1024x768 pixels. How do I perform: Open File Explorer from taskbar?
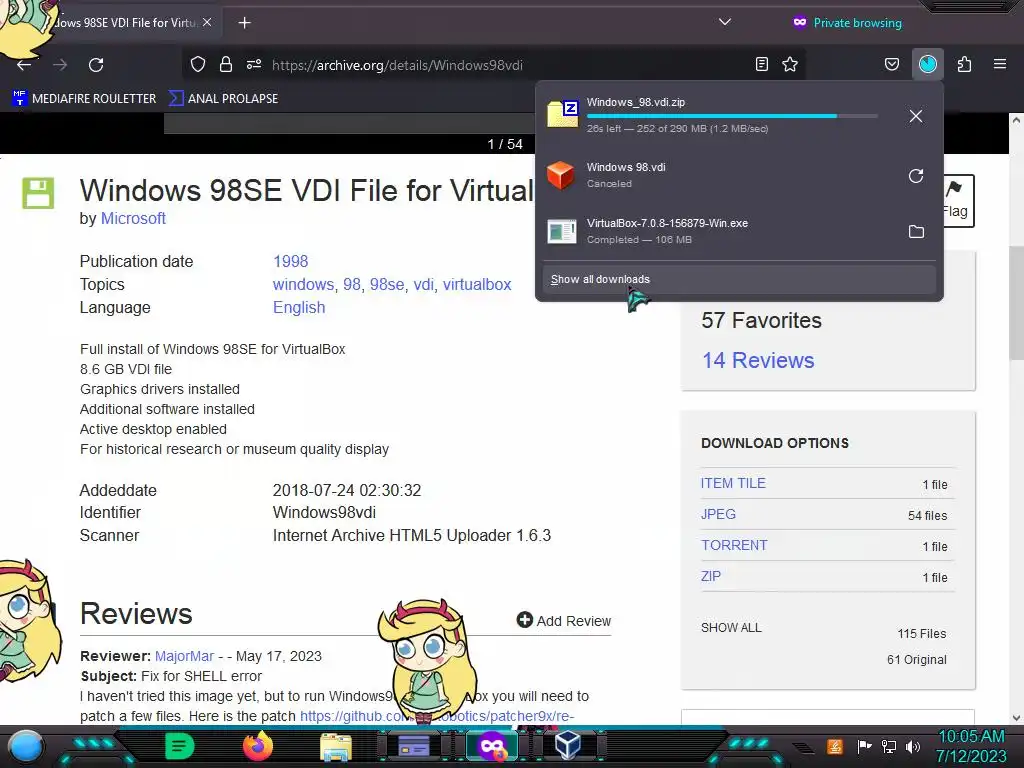pyautogui.click(x=336, y=746)
